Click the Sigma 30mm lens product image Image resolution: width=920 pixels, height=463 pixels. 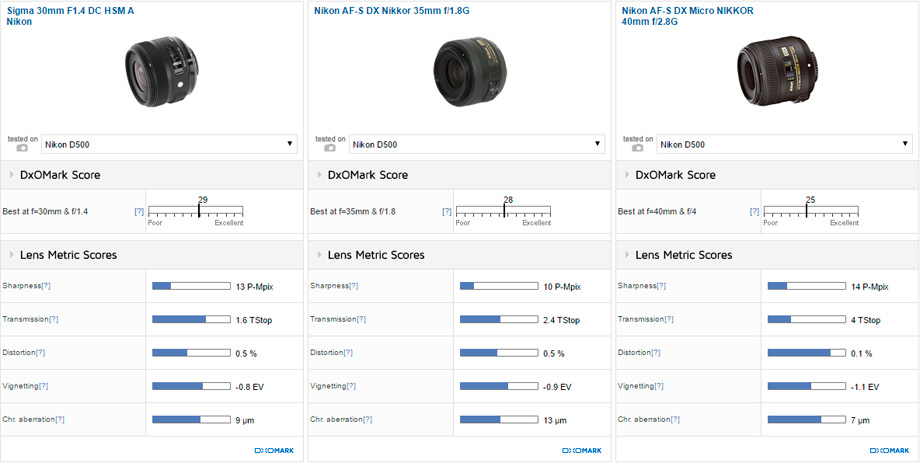coord(162,71)
